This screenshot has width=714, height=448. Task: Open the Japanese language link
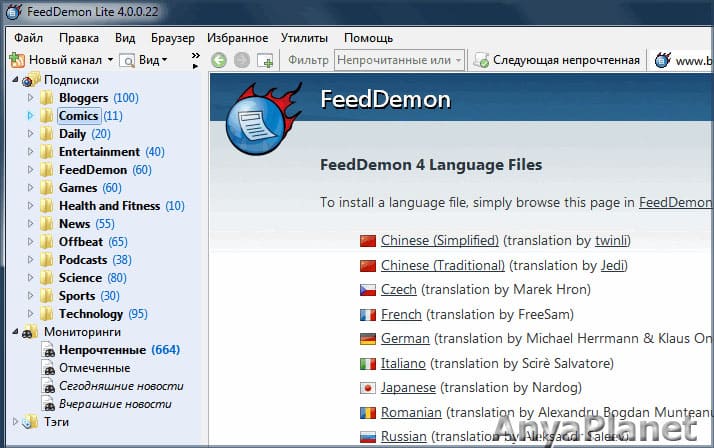point(408,388)
